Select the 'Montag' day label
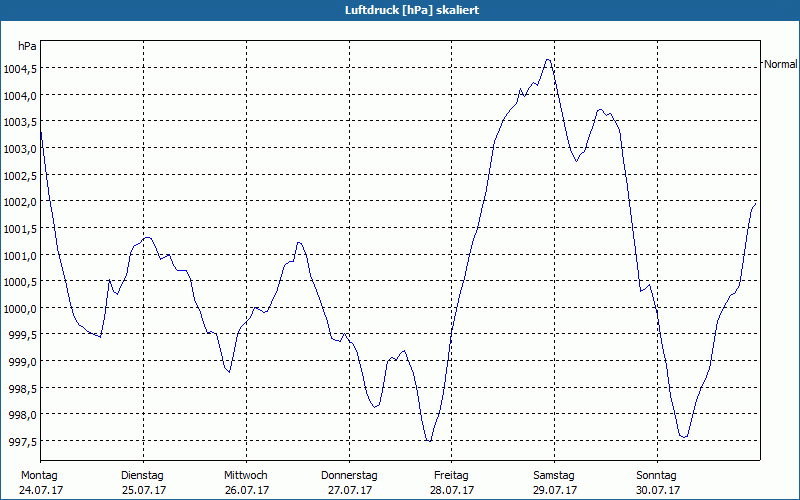Screen dimensions: 800x500 39,476
